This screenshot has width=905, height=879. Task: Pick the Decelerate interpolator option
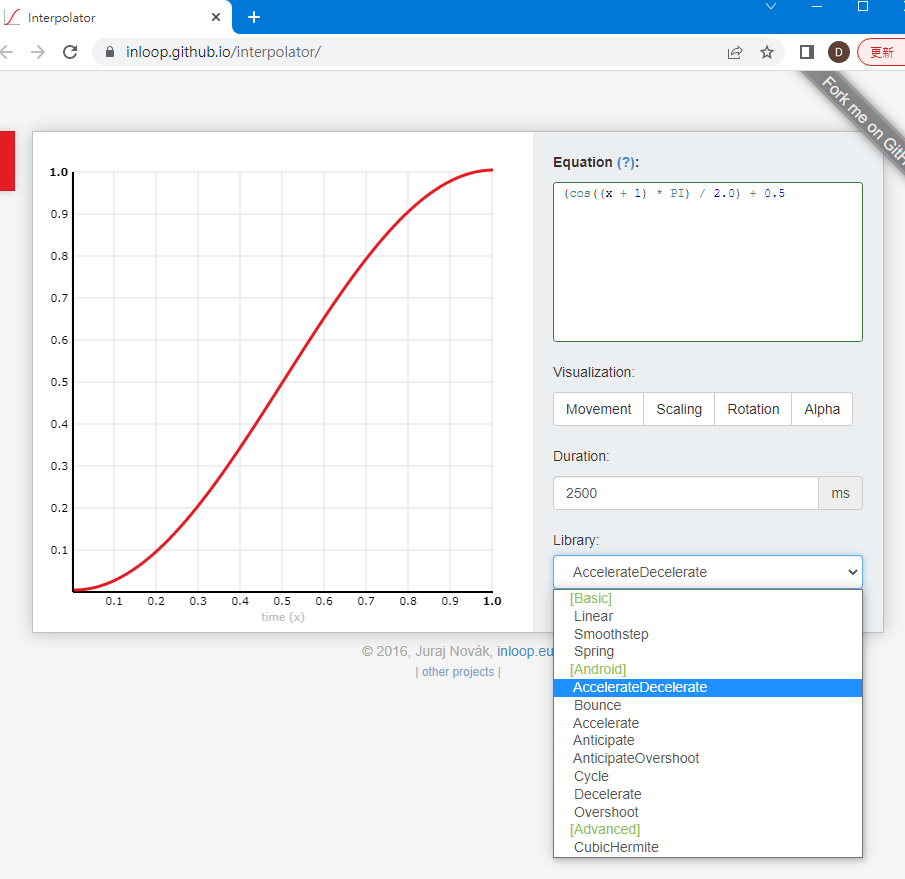pos(708,794)
